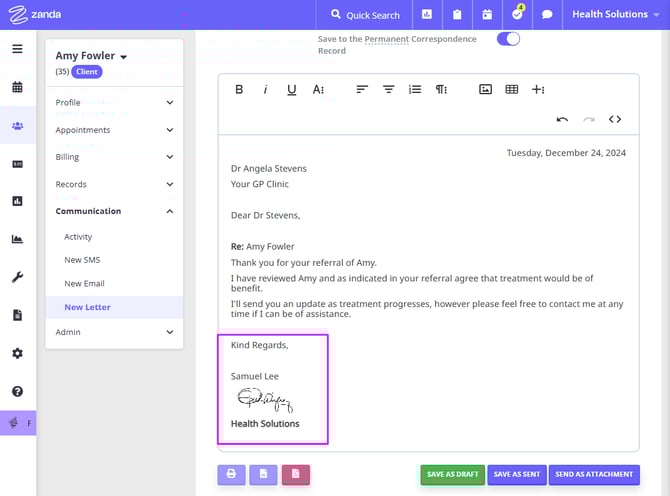The image size is (670, 496).
Task: Open the Health Solutions account dropdown
Action: (617, 15)
